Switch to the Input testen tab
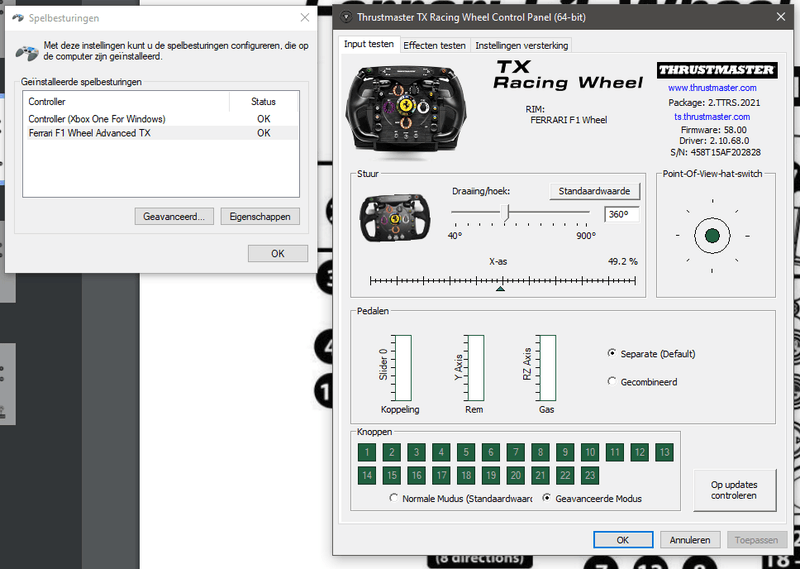Screen dimensions: 800x569 click(x=369, y=44)
